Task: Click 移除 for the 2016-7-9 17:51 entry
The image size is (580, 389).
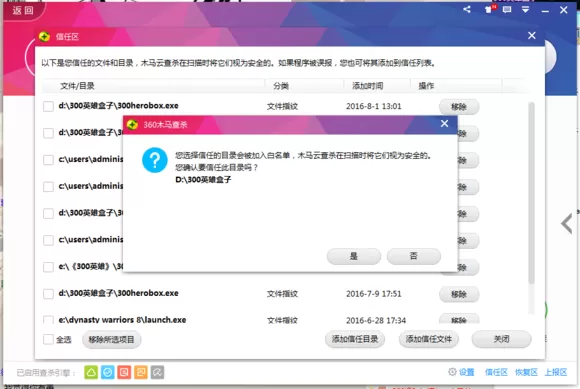Action: click(x=459, y=294)
